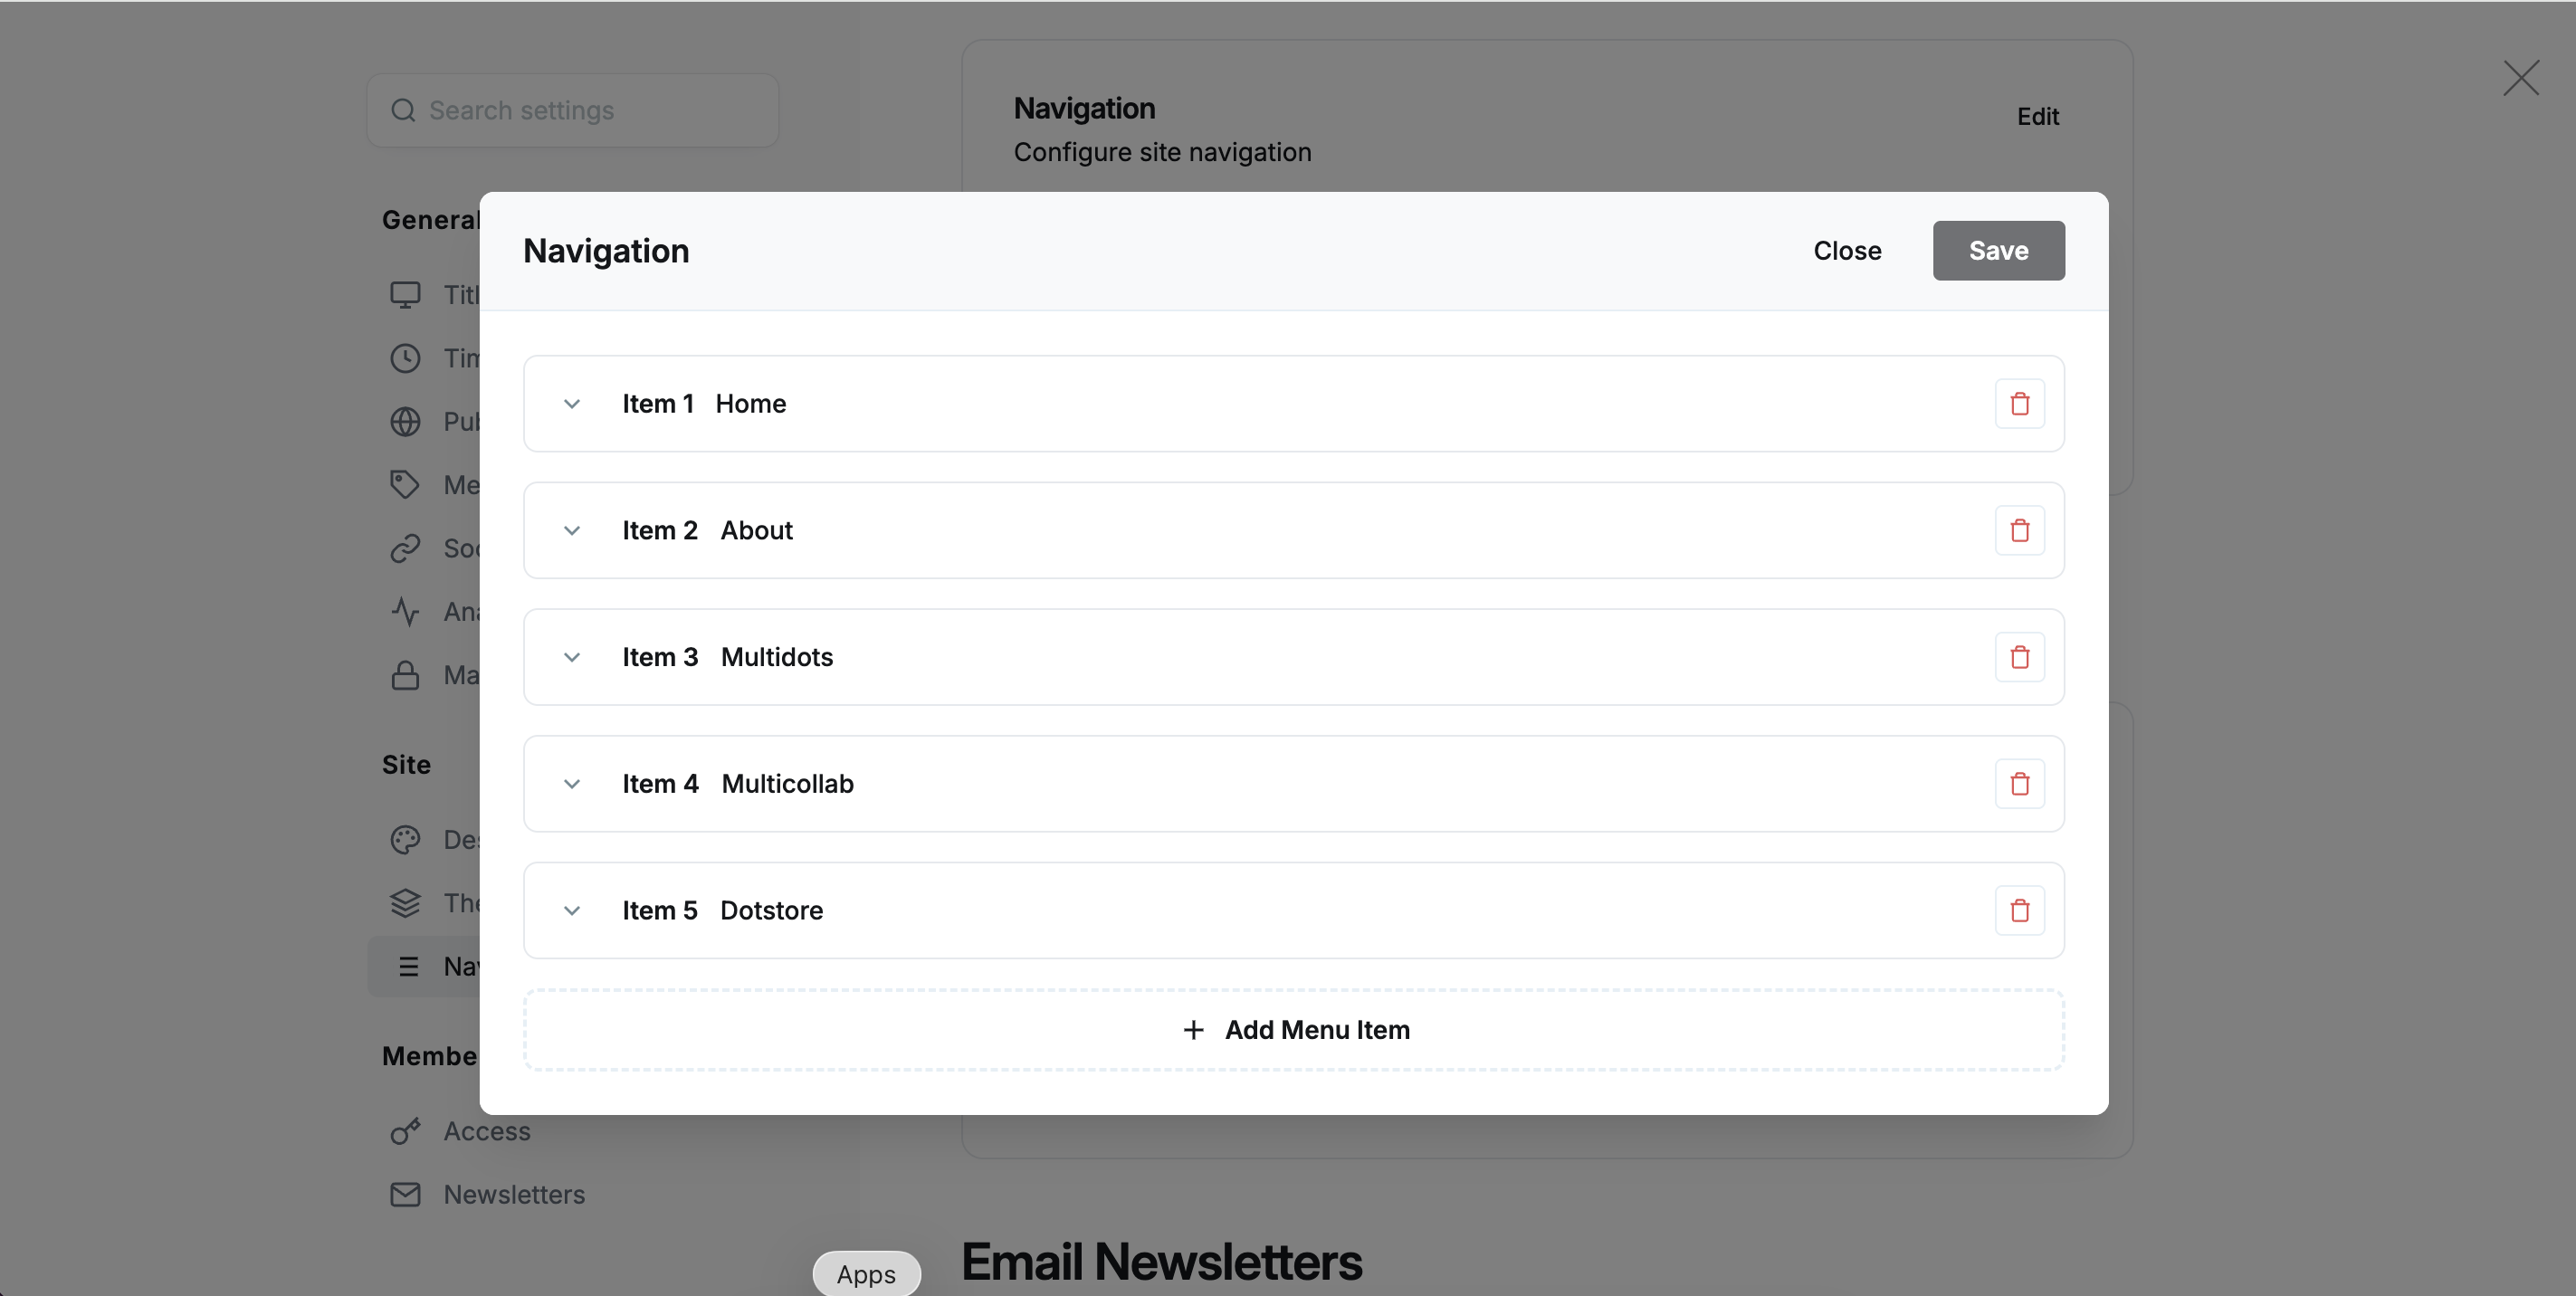Expand Item 2 About chevron
The image size is (2576, 1296).
tap(572, 531)
